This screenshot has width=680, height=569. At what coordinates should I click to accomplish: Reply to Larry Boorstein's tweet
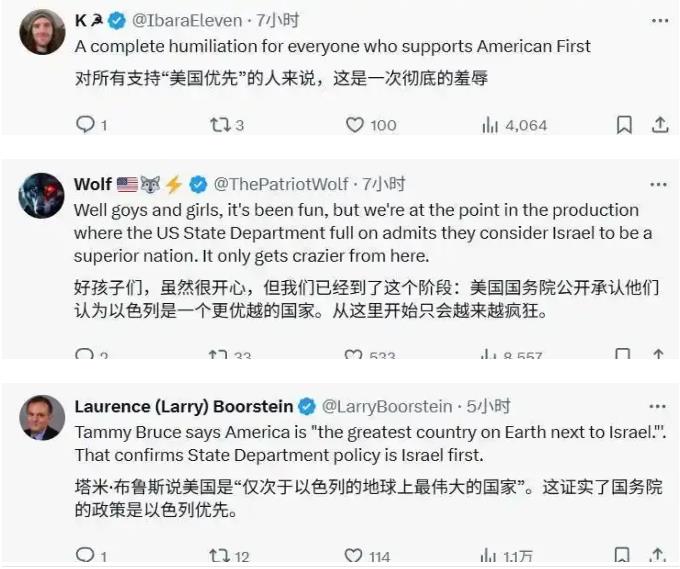pos(86,555)
